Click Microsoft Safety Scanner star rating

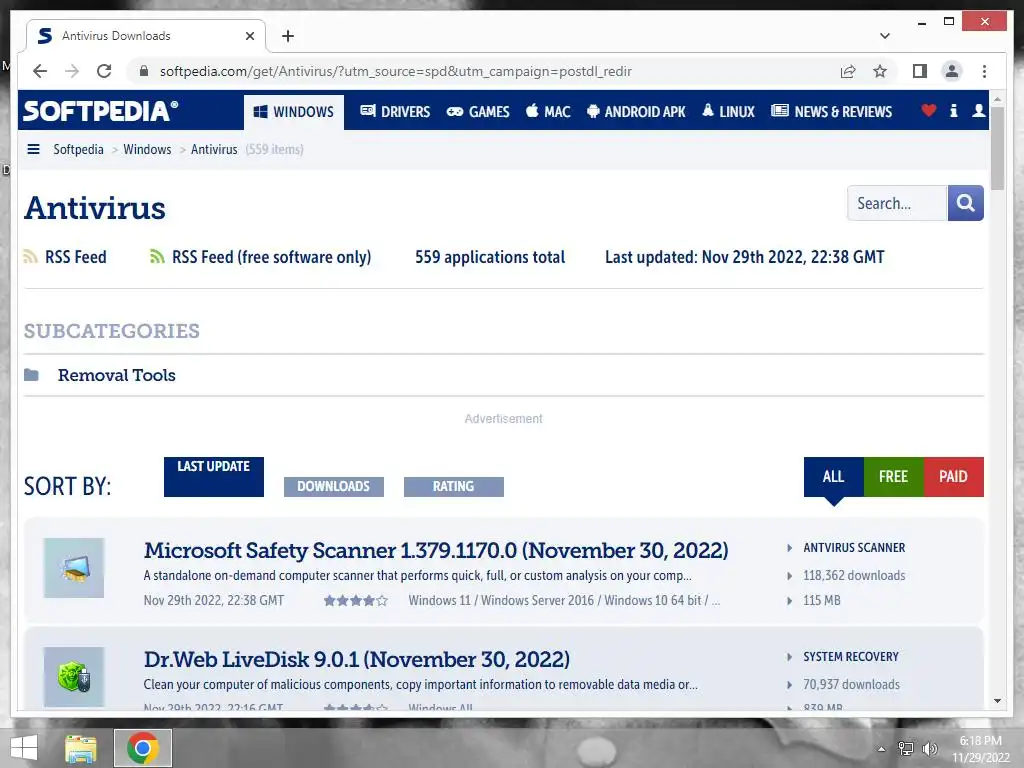[355, 600]
